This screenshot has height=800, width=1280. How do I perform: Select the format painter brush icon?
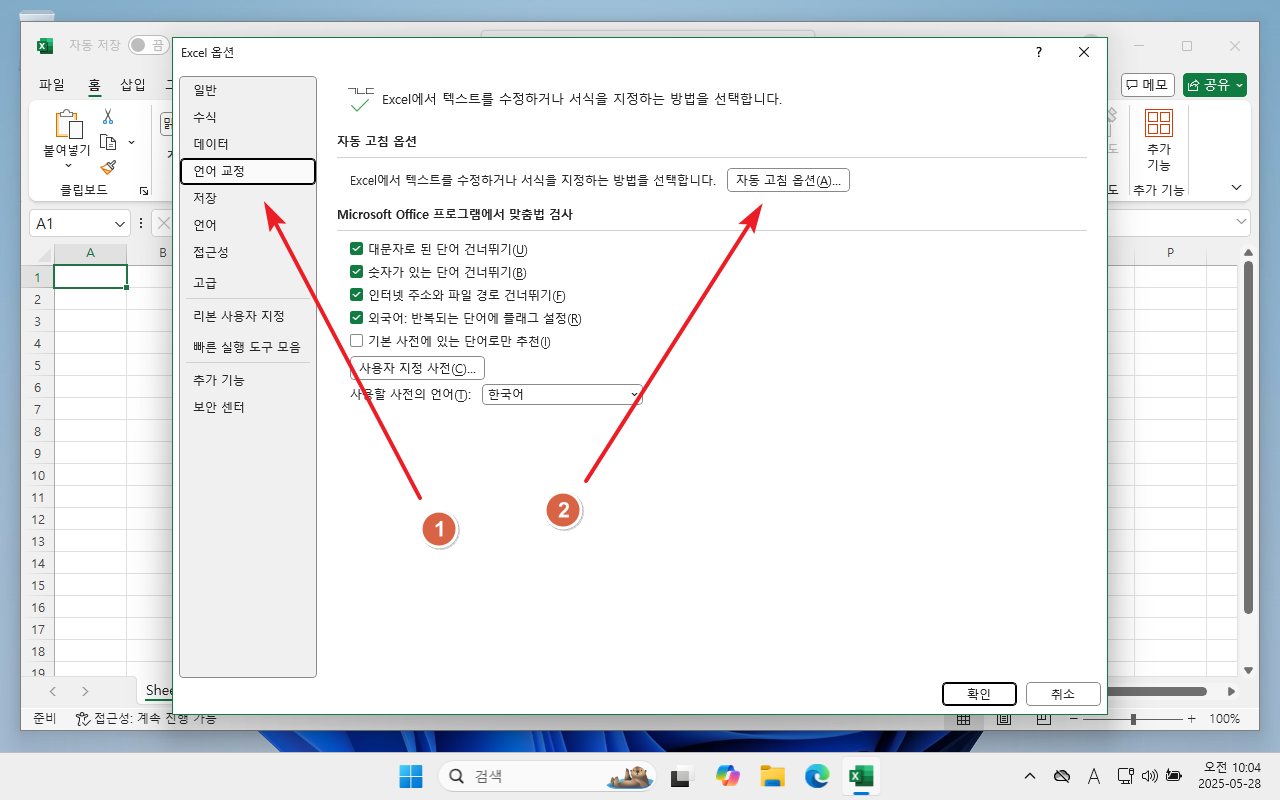coord(108,167)
